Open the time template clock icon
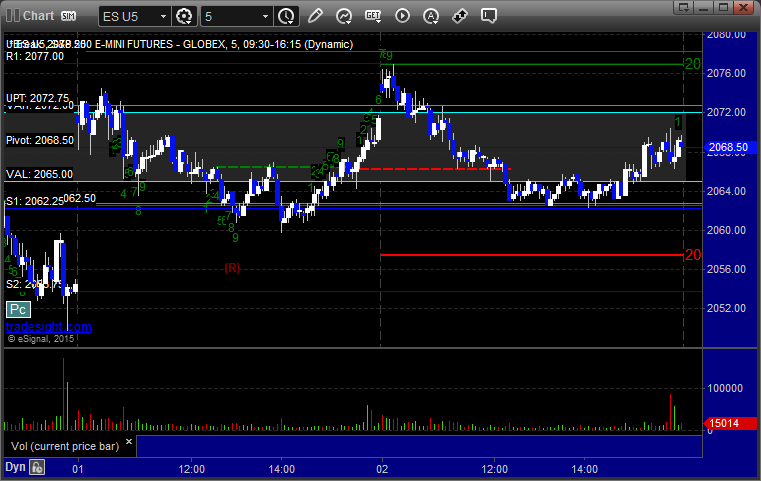 click(286, 17)
